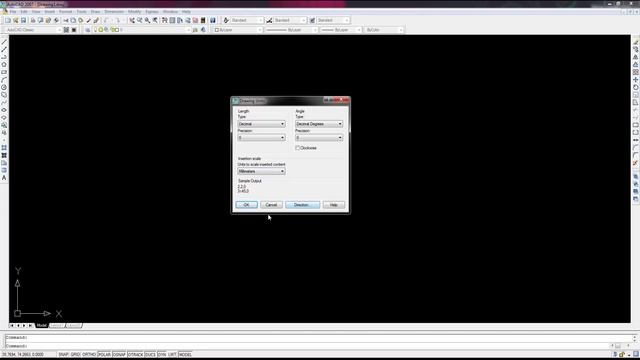Open the AutoCAD Classic workspace dropdown
This screenshot has width=640, height=360.
pos(33,30)
